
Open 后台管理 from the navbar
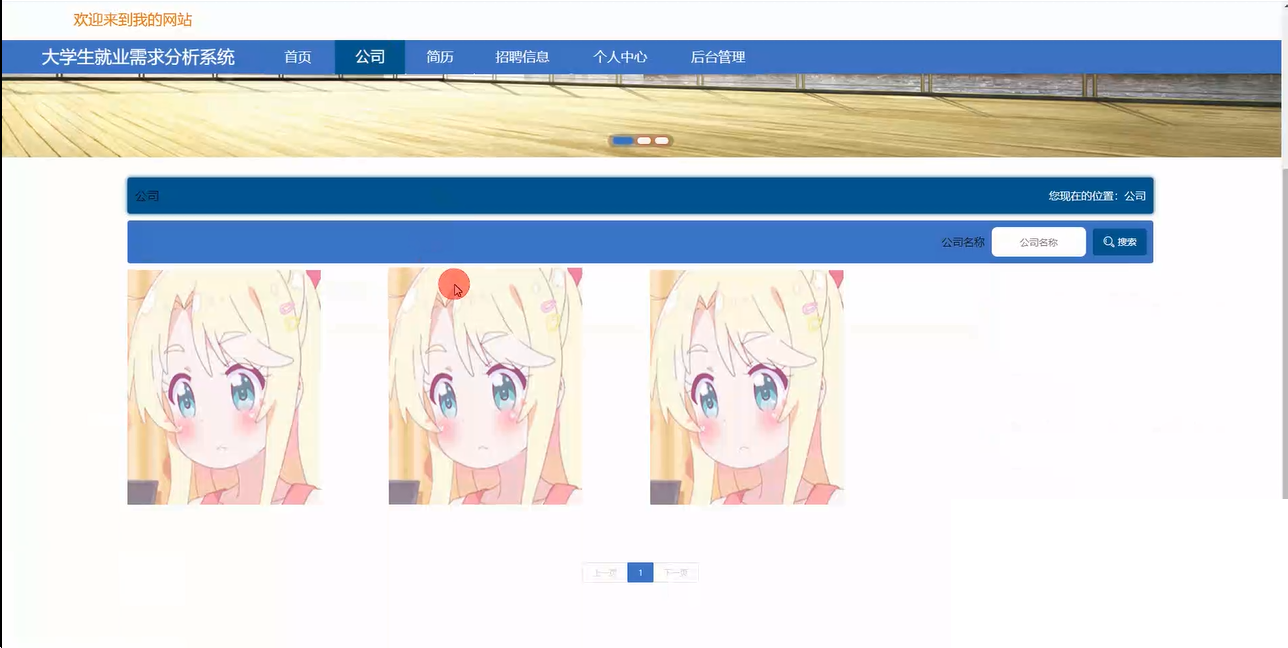[x=718, y=57]
